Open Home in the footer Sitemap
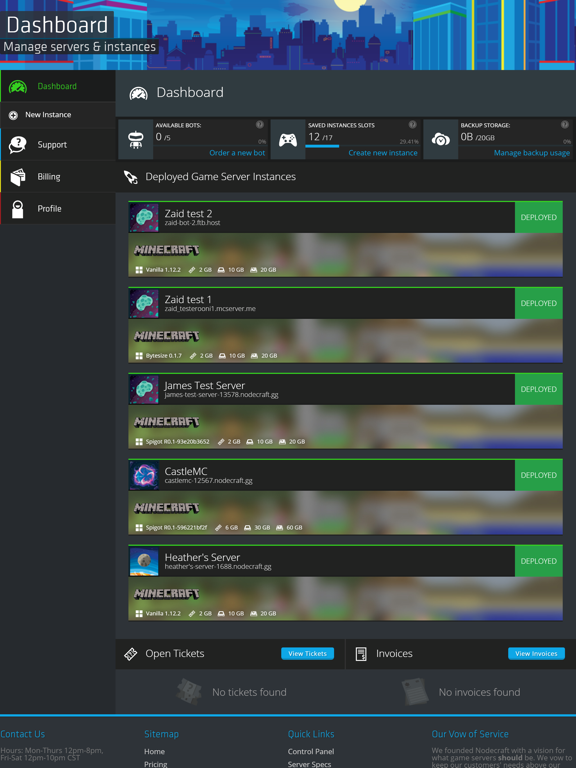576x768 pixels. point(154,751)
